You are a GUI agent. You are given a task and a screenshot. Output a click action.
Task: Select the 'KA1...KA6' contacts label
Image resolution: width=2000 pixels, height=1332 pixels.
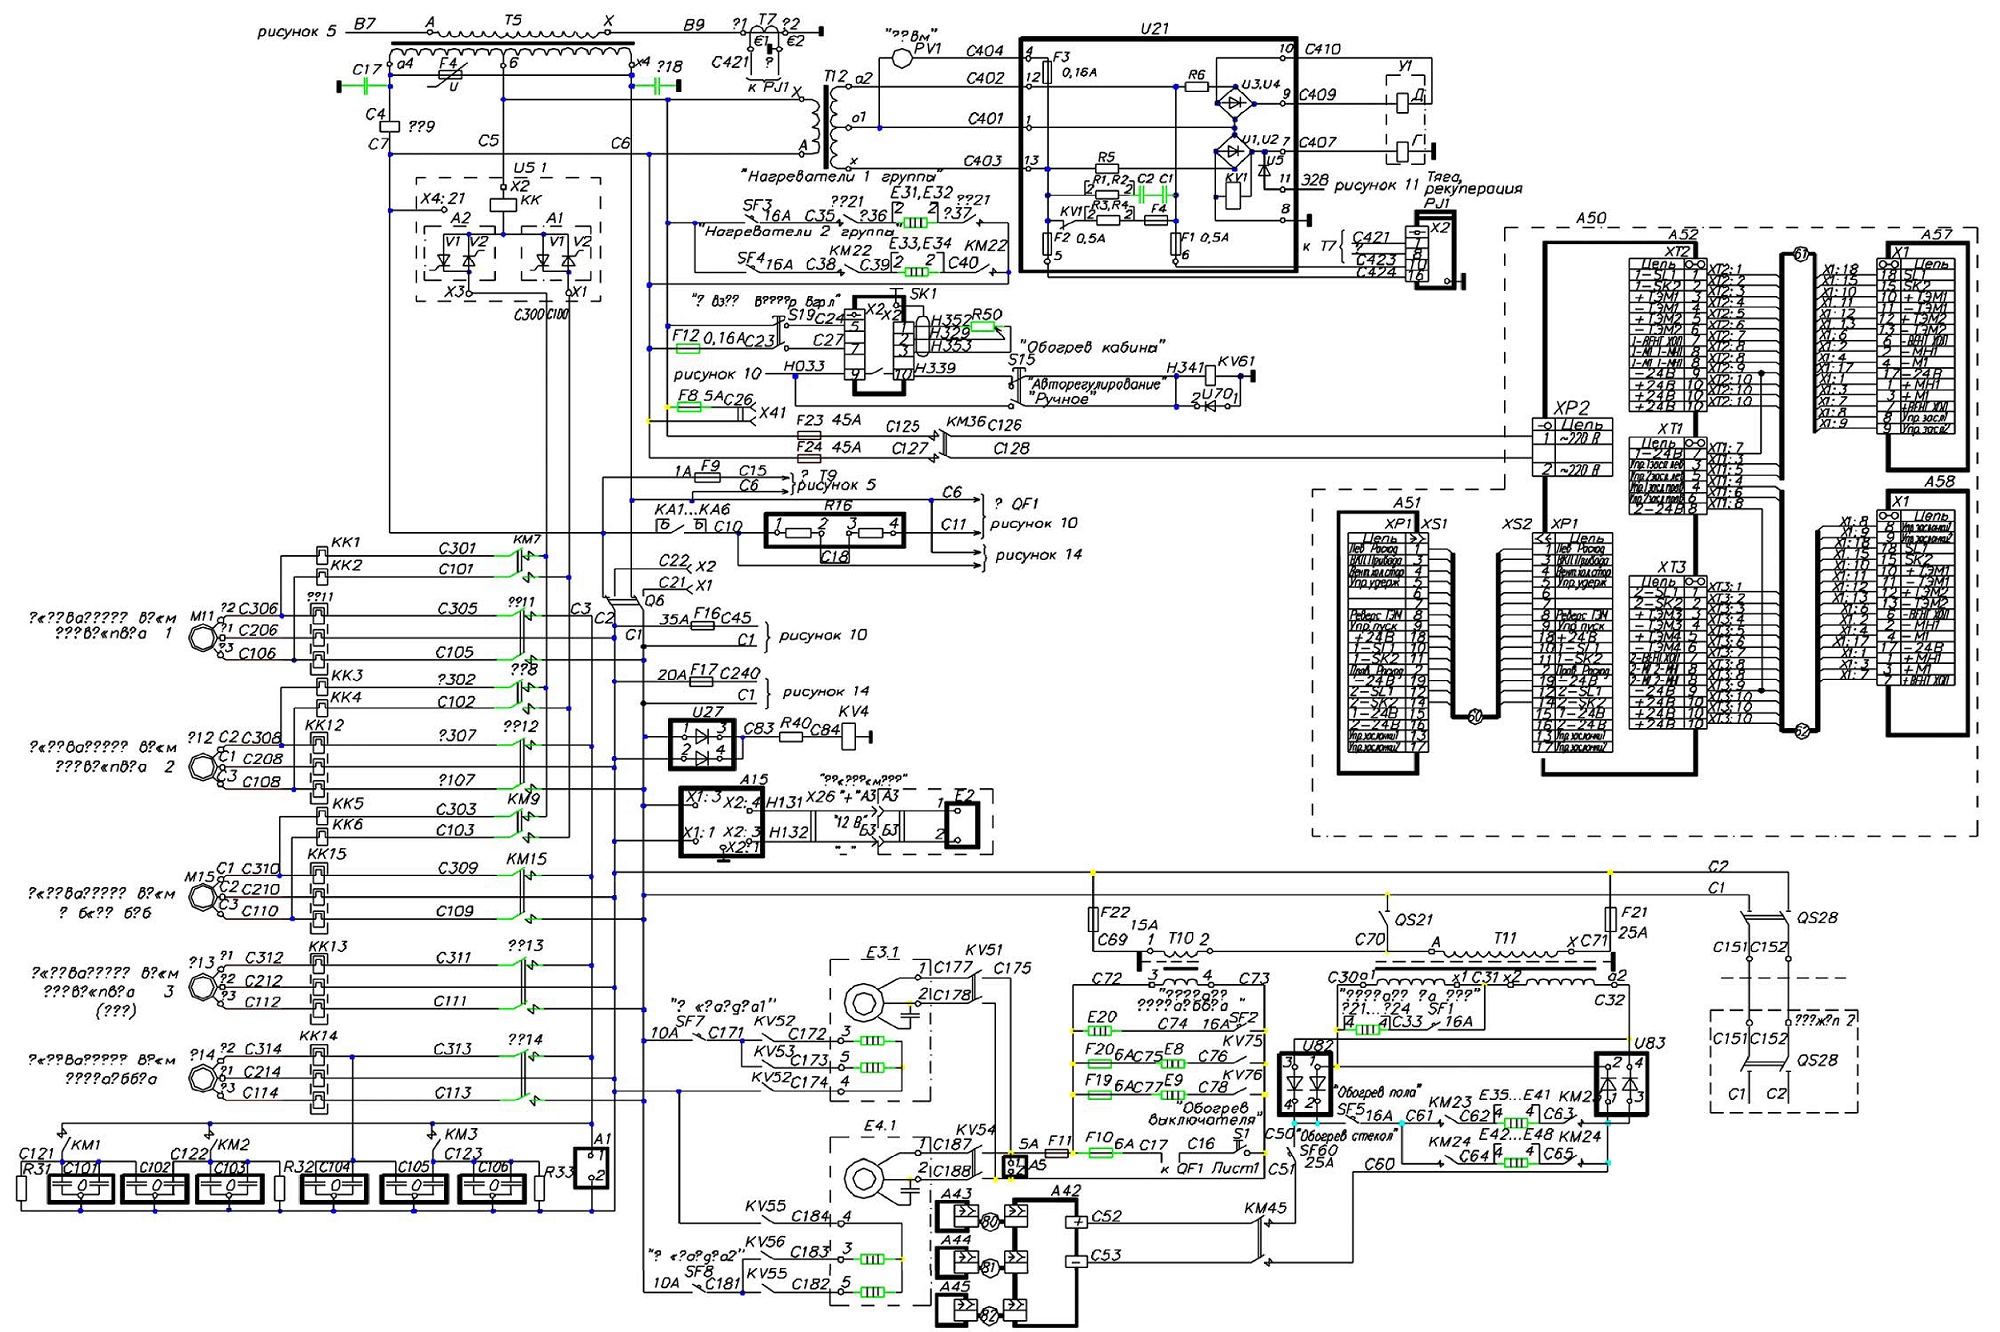692,509
